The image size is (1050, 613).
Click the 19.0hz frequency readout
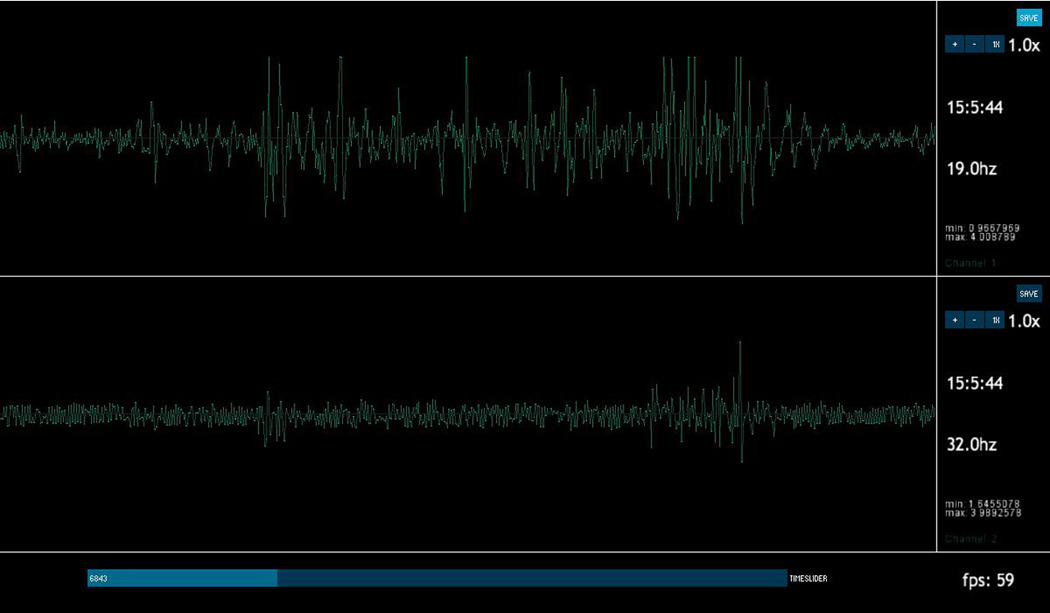click(x=971, y=169)
